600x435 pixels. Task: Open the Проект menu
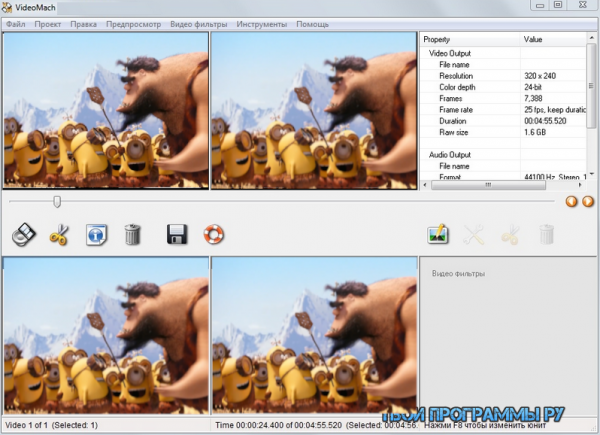click(47, 24)
